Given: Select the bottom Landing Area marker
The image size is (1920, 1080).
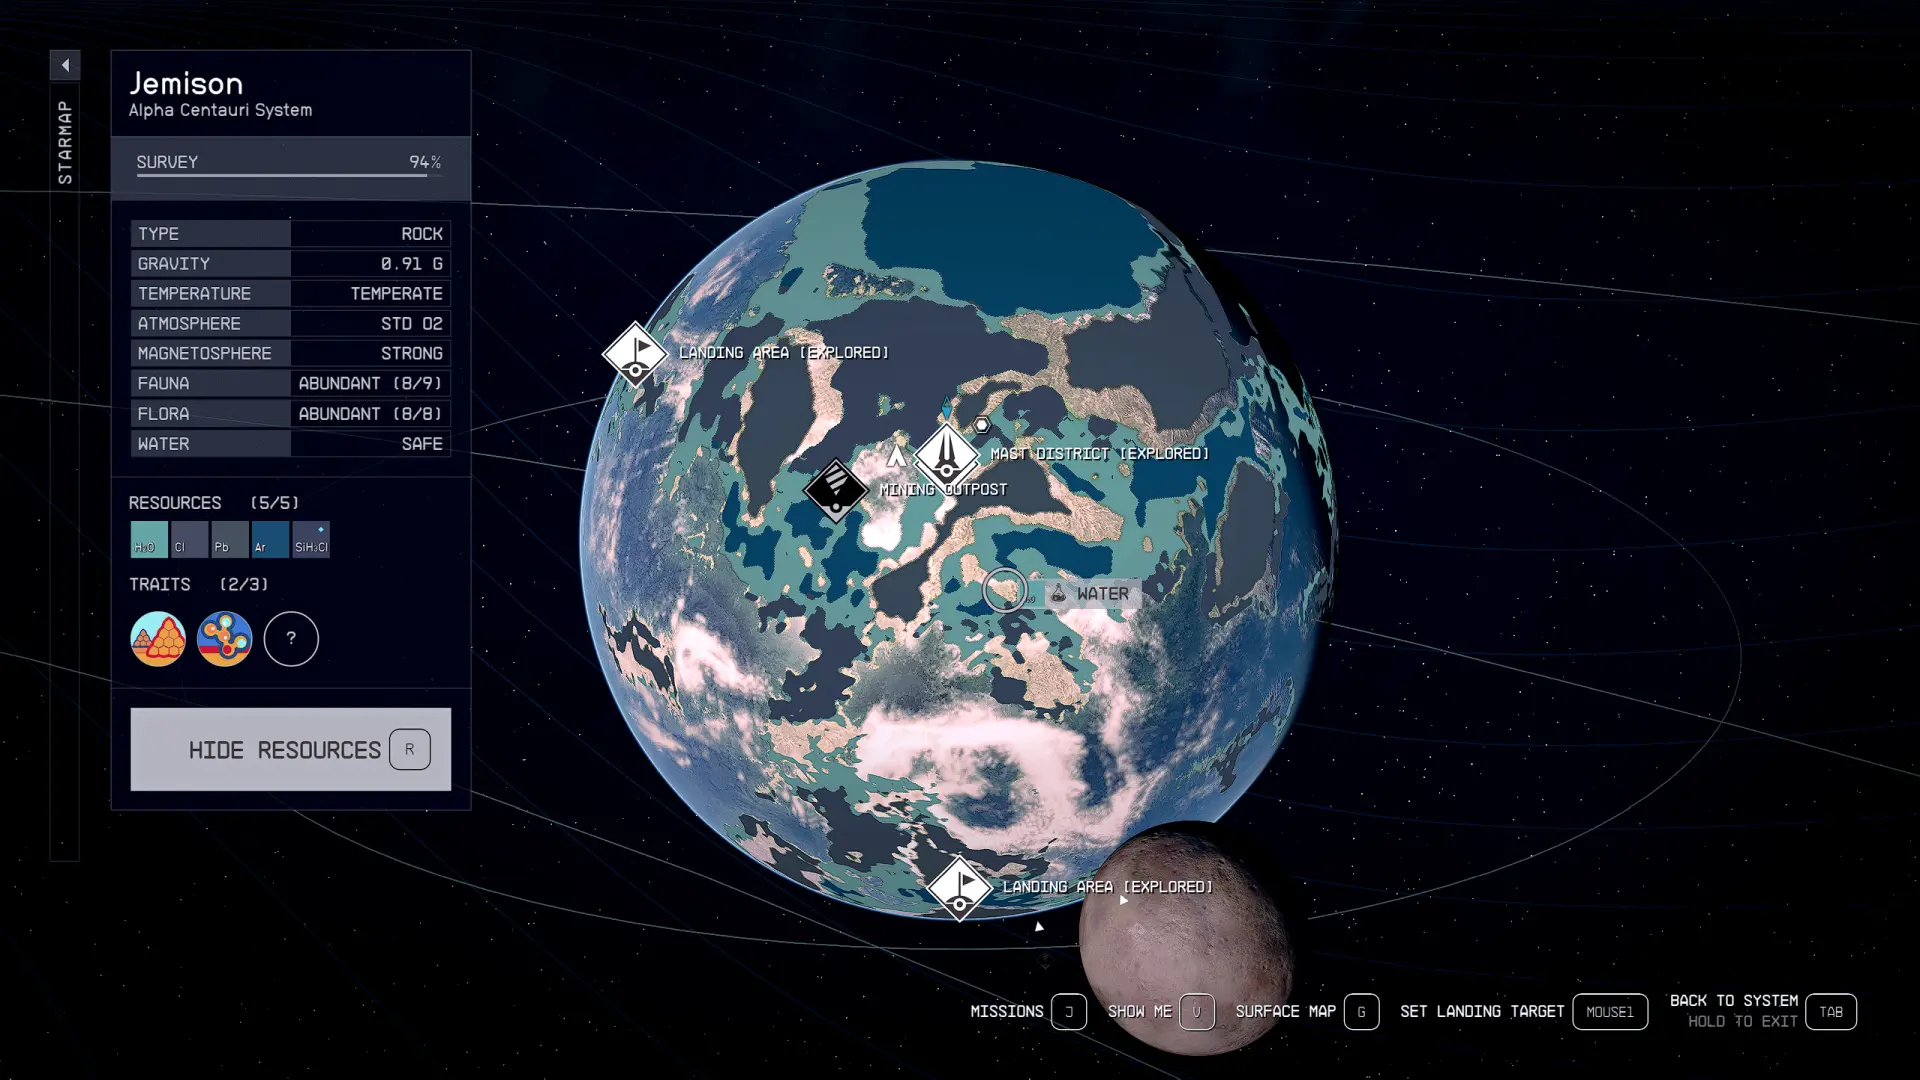Looking at the screenshot, I should coord(959,888).
